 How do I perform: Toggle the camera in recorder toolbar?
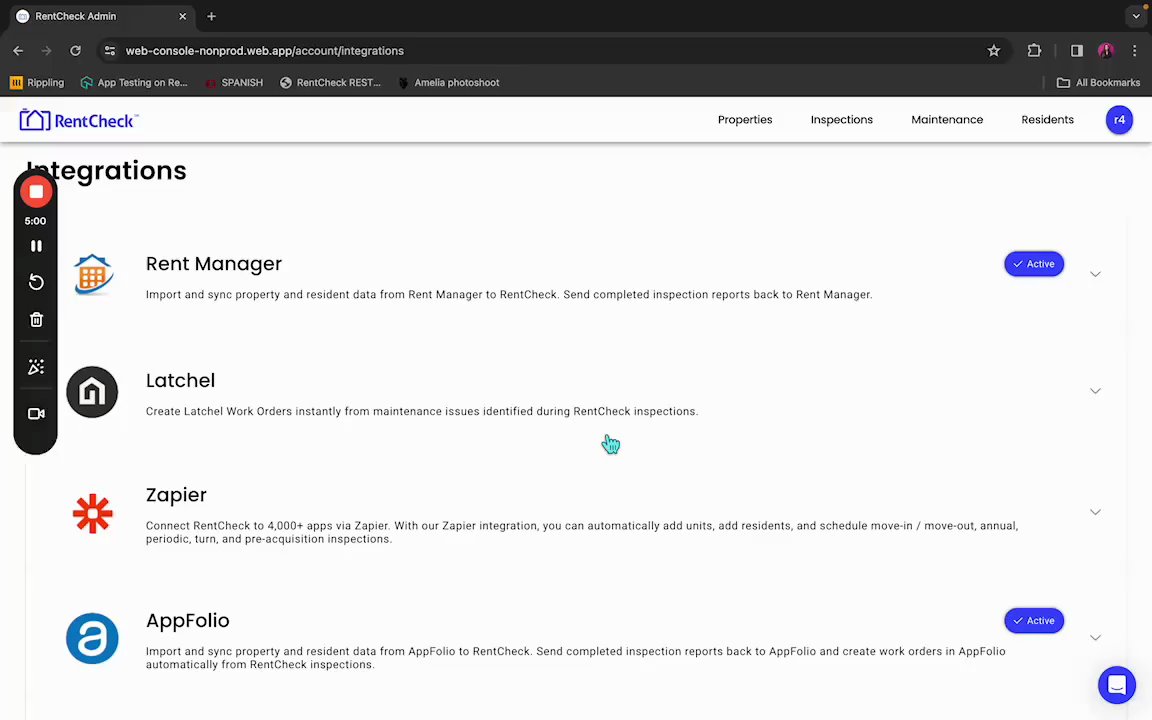tap(36, 414)
